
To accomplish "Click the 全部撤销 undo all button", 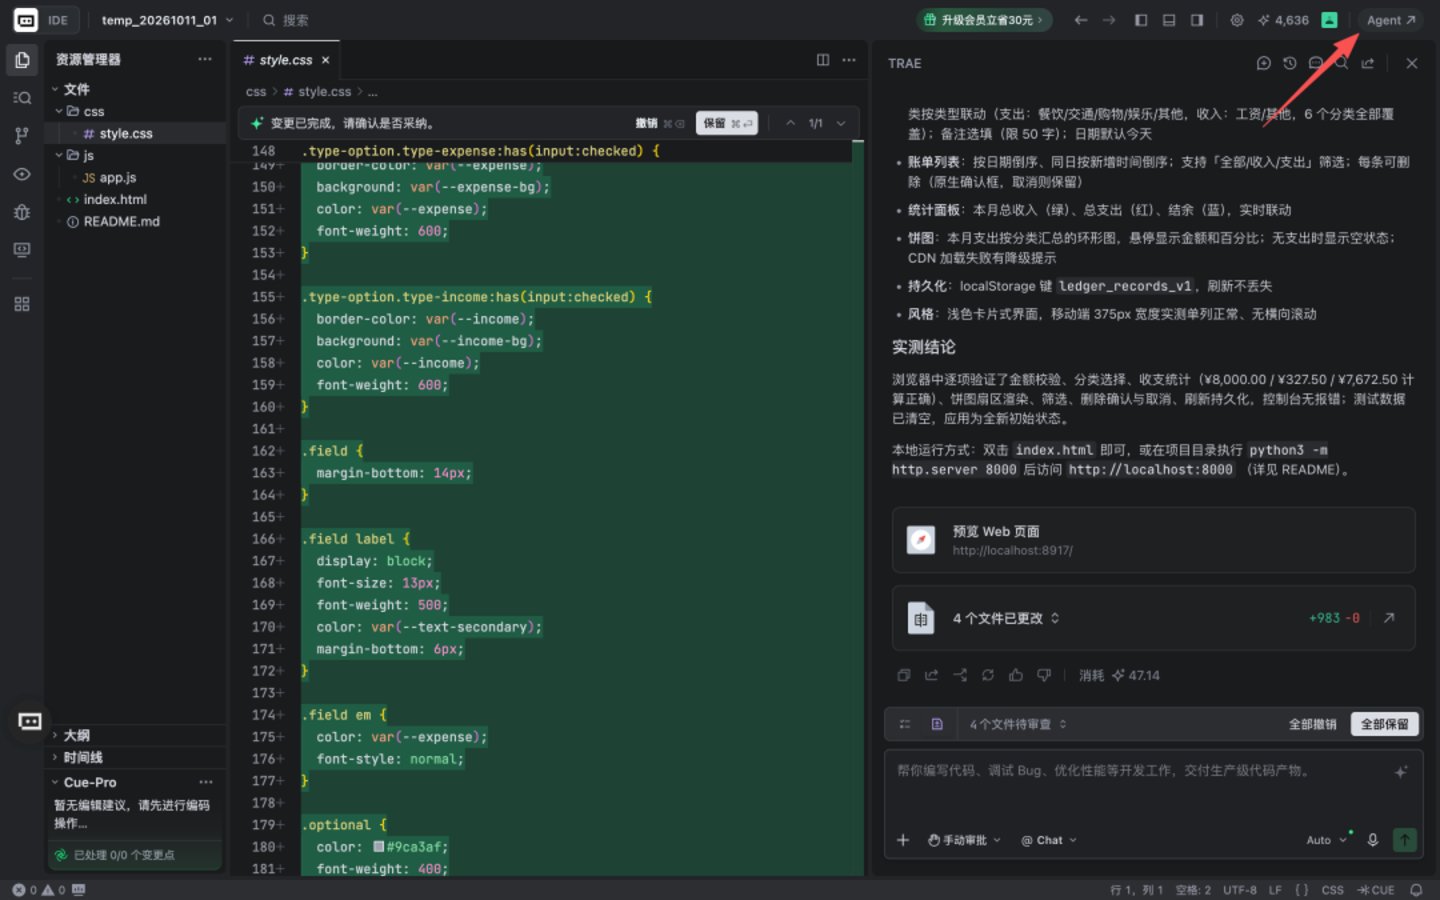I will point(1312,724).
